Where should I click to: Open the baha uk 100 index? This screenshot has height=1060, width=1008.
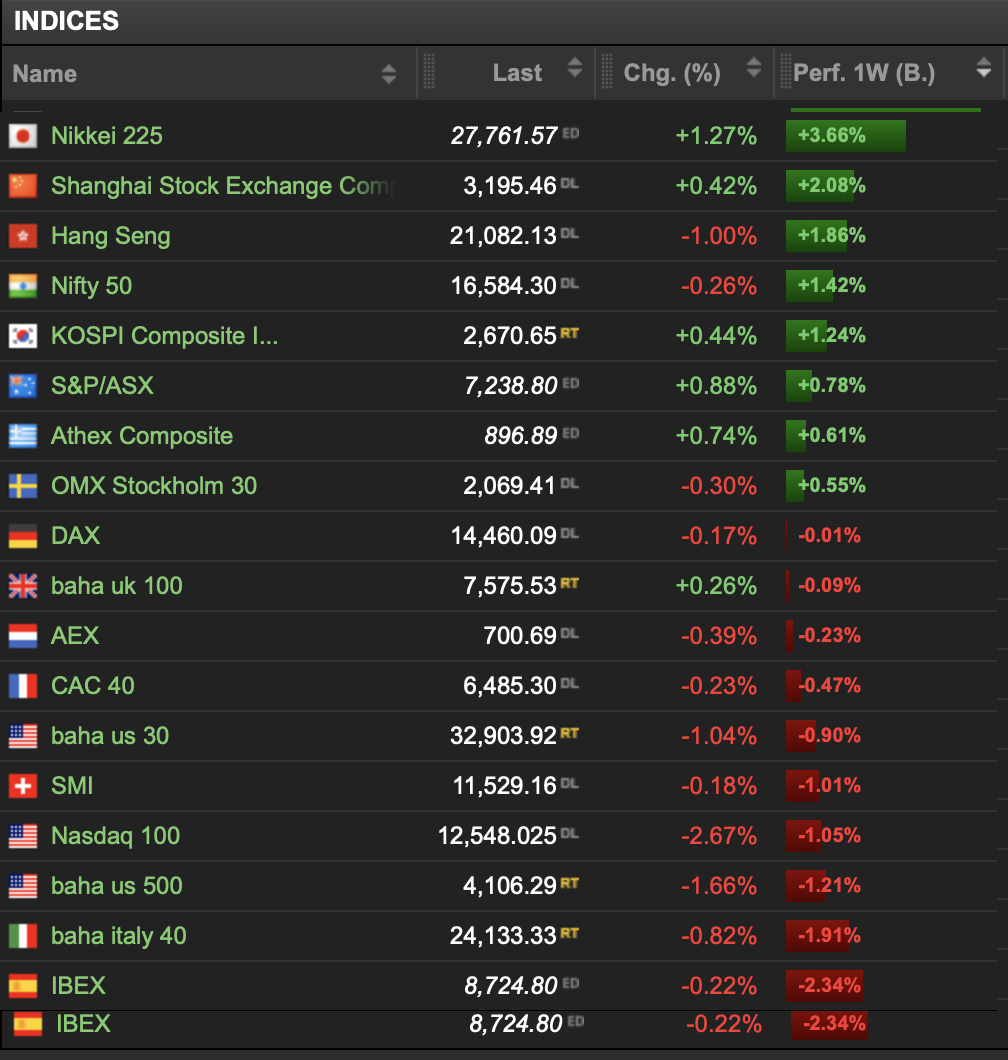click(x=117, y=586)
